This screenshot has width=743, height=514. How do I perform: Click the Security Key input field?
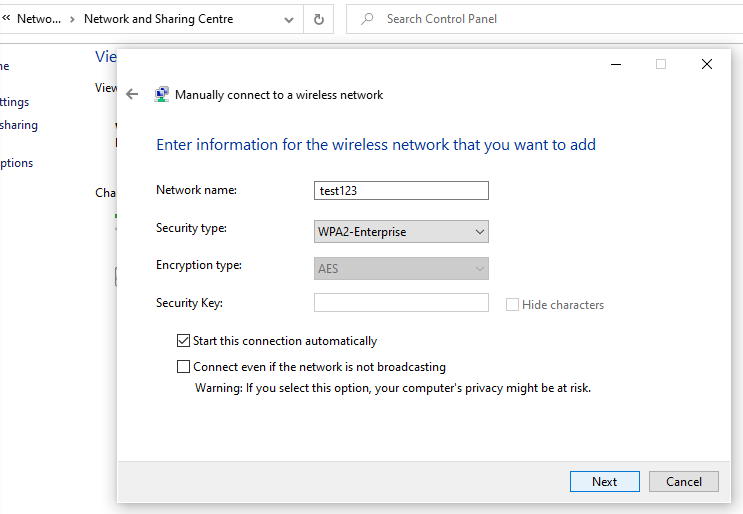[401, 302]
